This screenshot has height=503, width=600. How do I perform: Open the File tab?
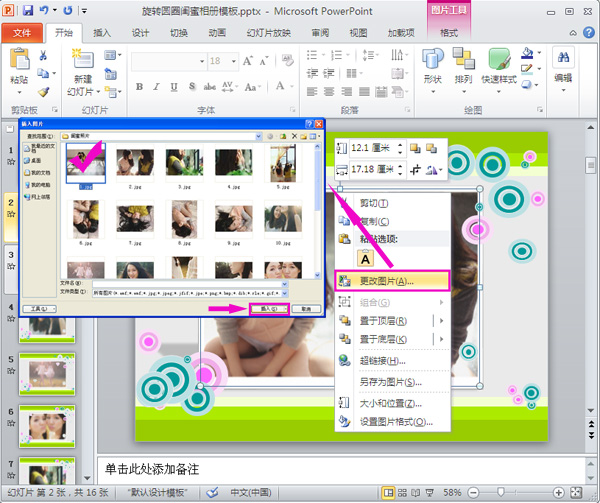point(22,33)
